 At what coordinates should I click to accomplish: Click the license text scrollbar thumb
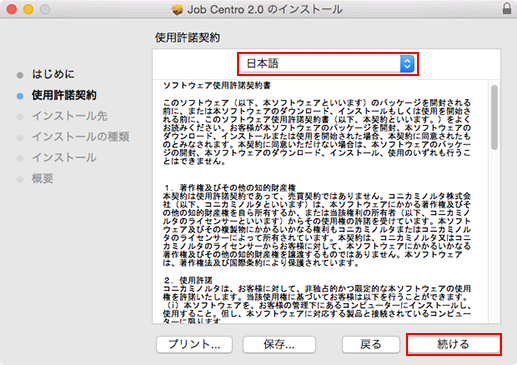494,117
